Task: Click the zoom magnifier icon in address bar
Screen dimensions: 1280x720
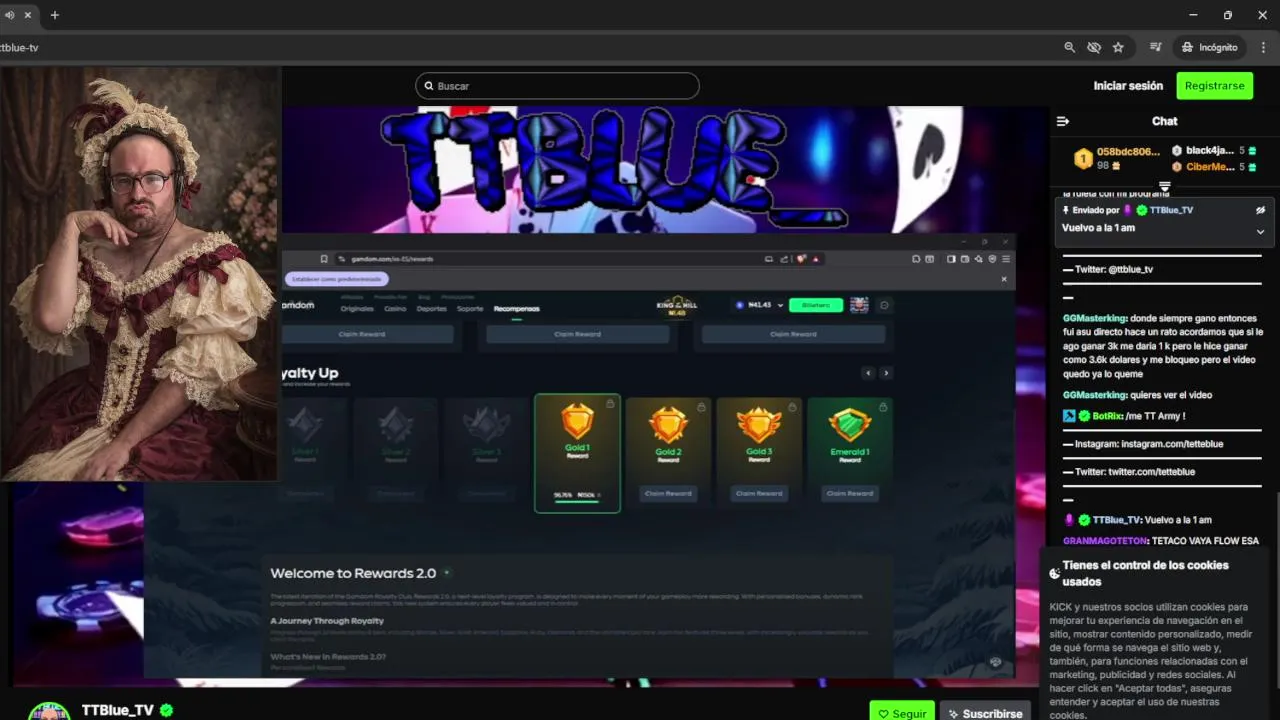Action: point(1070,47)
